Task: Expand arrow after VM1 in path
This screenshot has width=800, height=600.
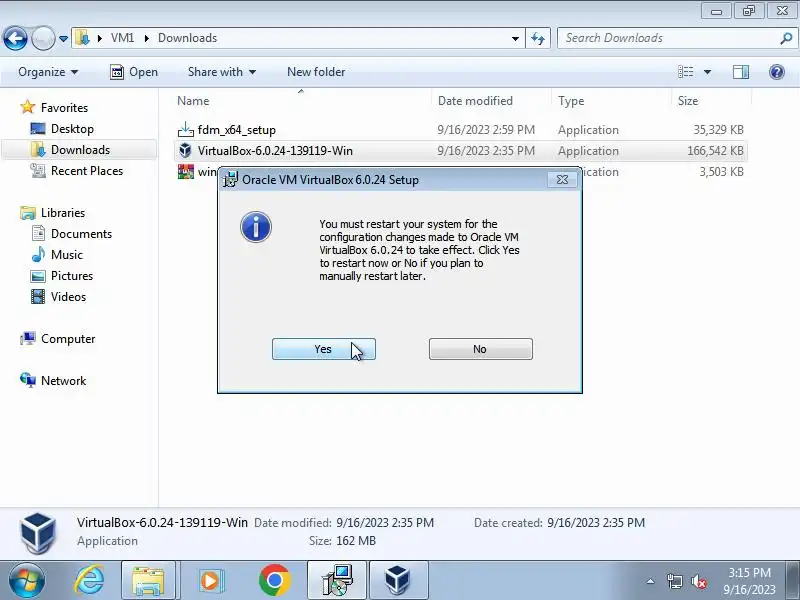Action: pyautogui.click(x=146, y=39)
